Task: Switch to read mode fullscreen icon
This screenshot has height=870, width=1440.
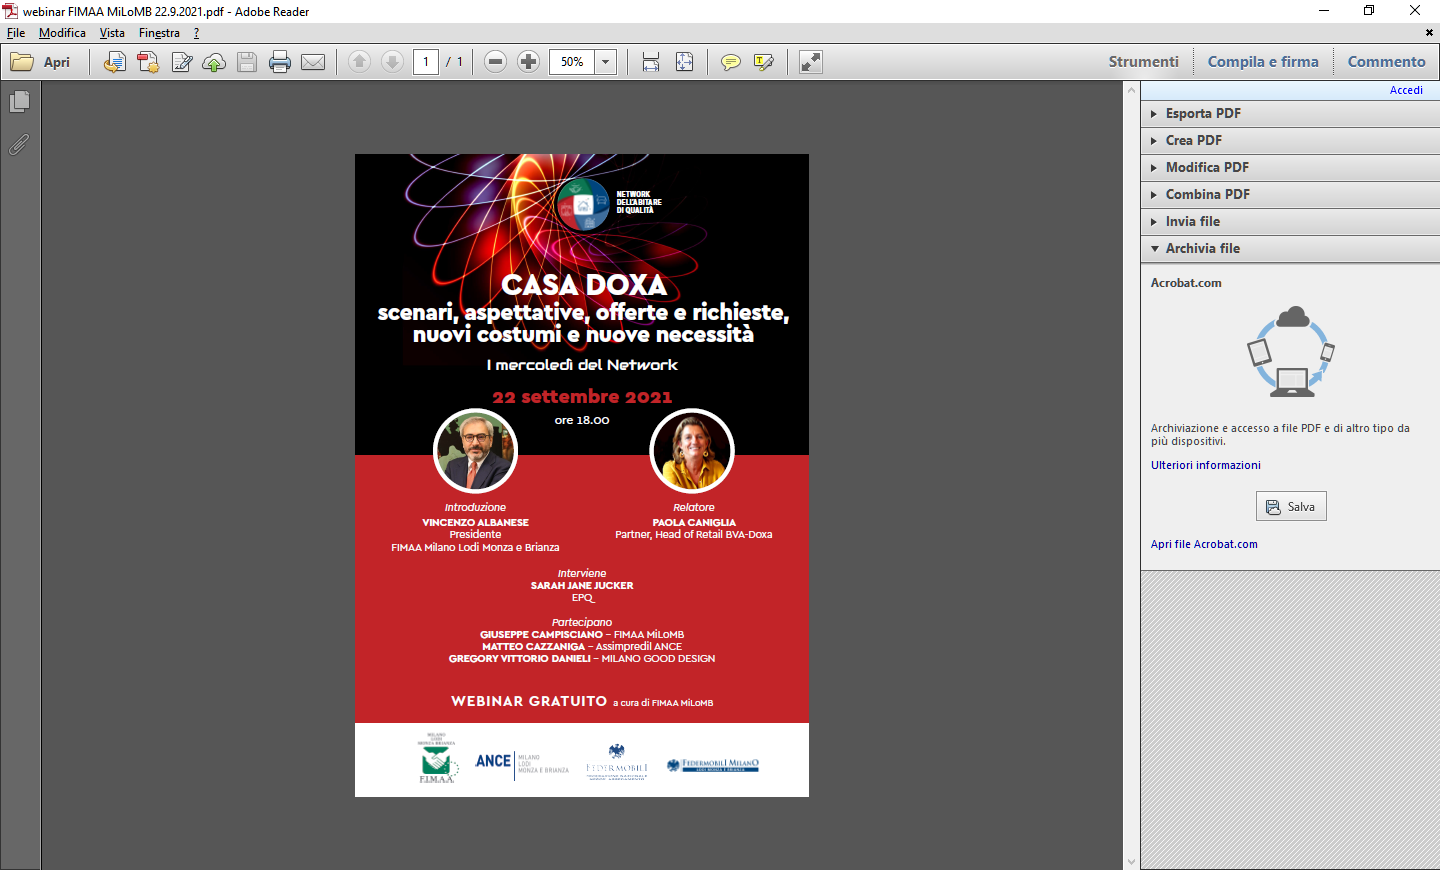Action: [x=811, y=62]
